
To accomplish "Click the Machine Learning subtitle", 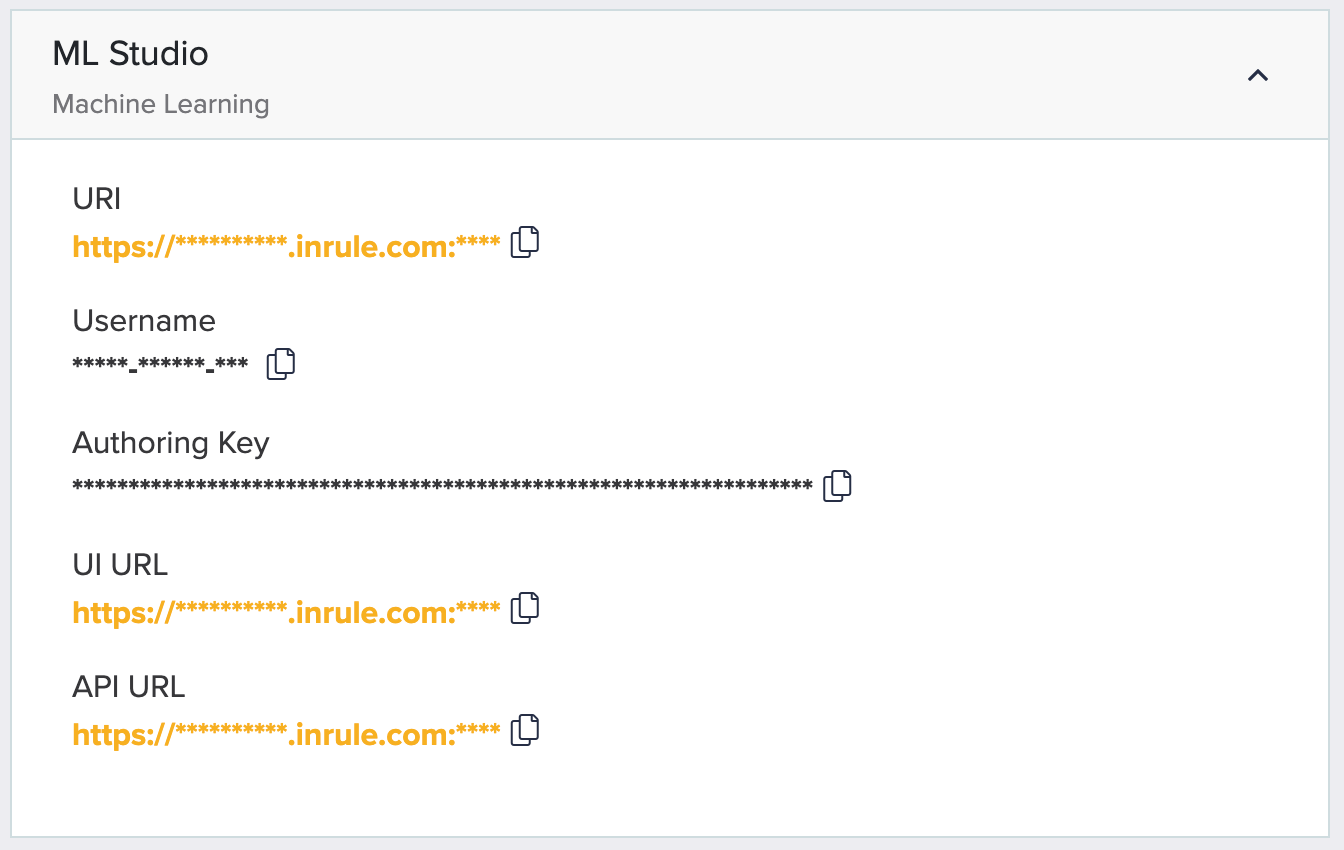I will [x=160, y=104].
